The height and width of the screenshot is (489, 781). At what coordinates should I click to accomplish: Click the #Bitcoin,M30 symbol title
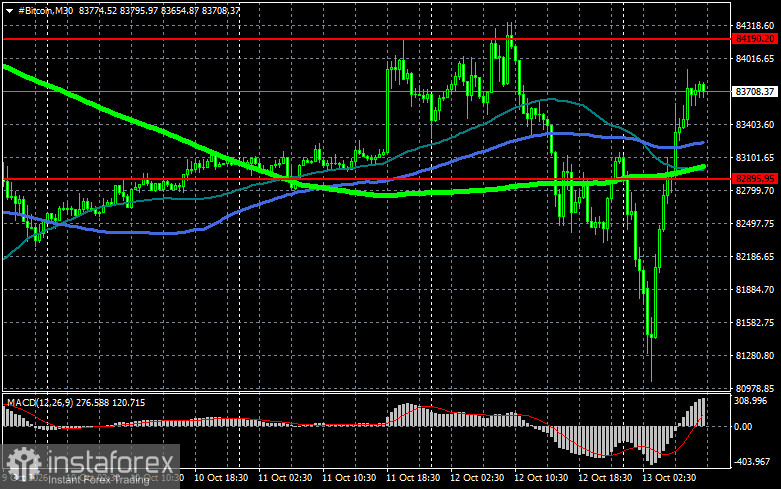pyautogui.click(x=46, y=10)
